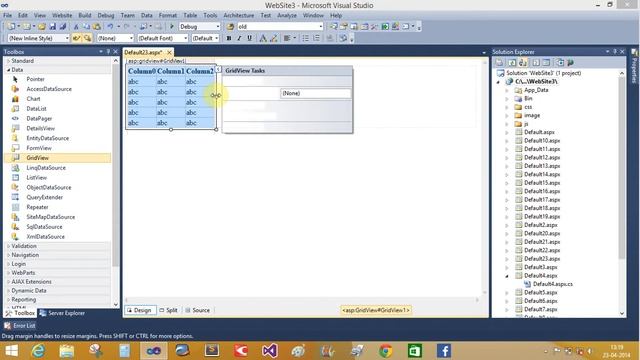This screenshot has height=360, width=640.
Task: Click the Save toolbar icon
Action: [52, 27]
